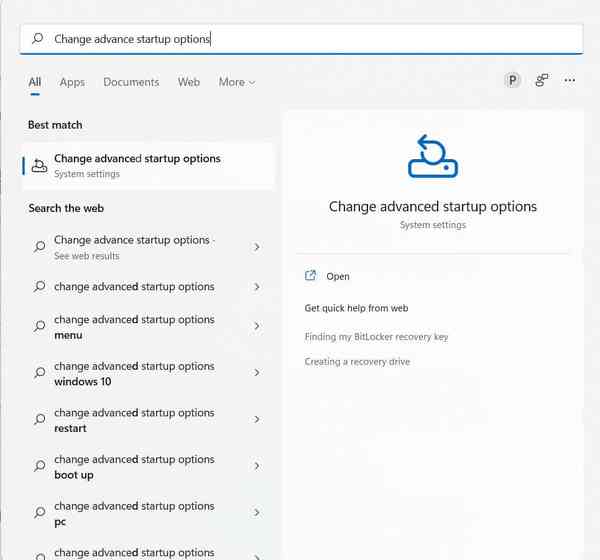
Task: Click the Open external-link icon
Action: point(310,276)
